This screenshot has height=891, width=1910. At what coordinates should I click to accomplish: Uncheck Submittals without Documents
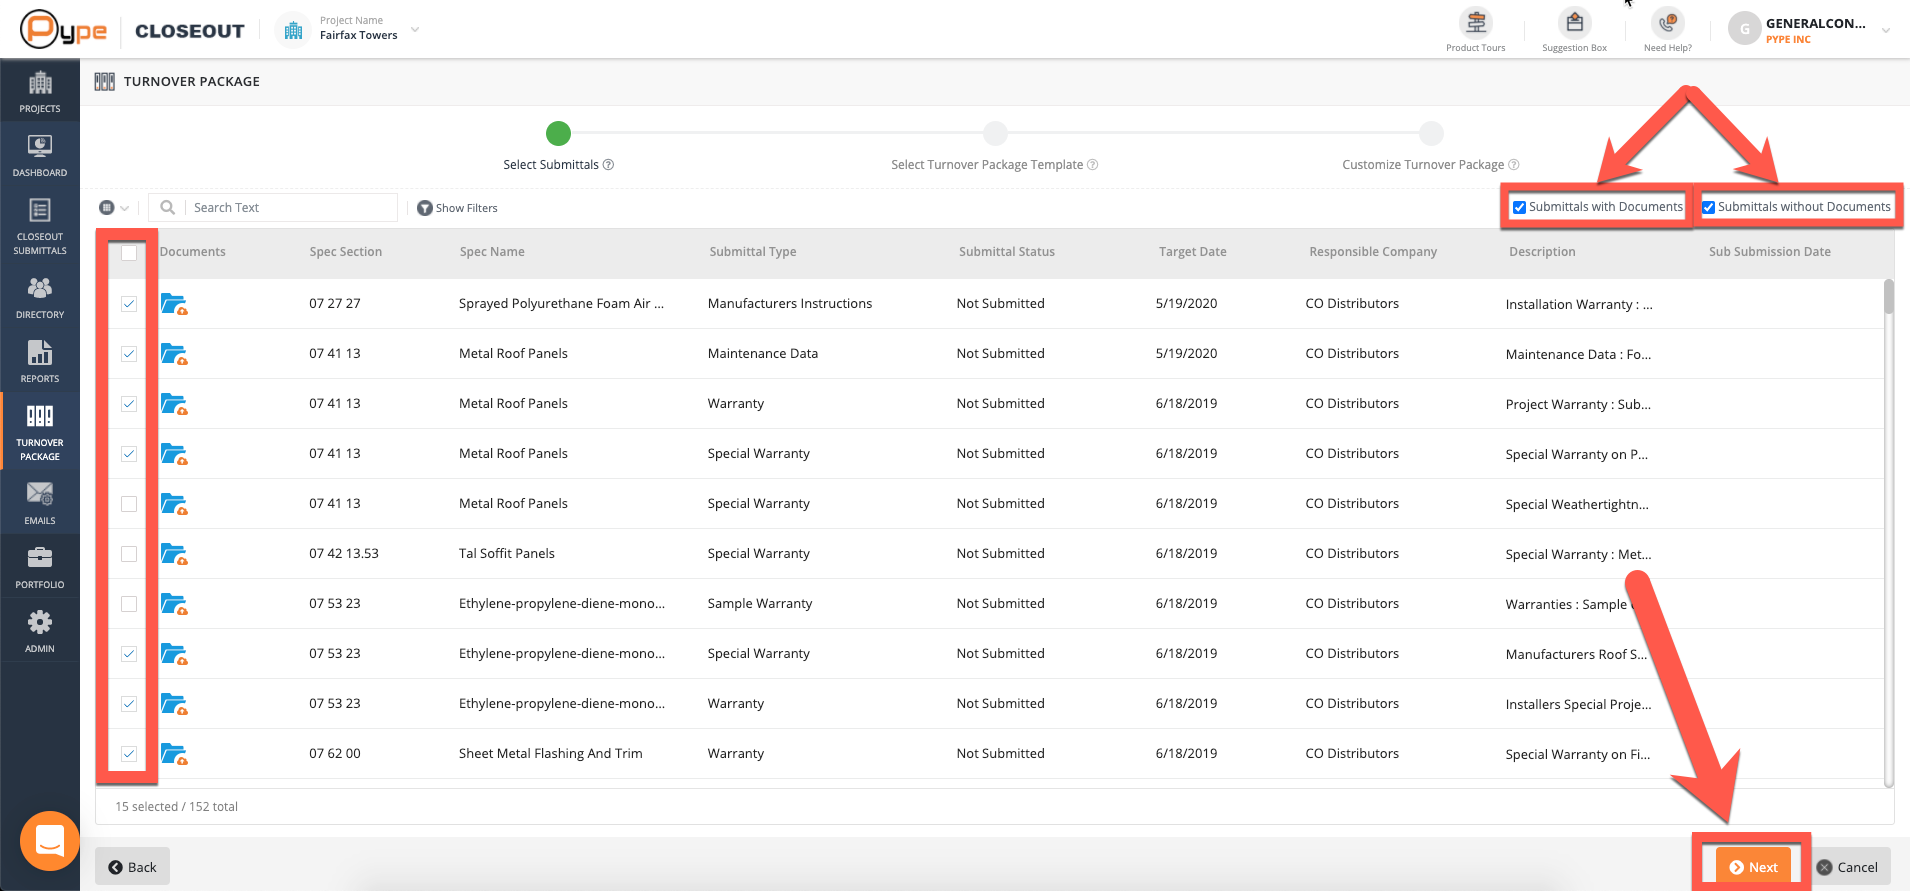click(x=1709, y=207)
